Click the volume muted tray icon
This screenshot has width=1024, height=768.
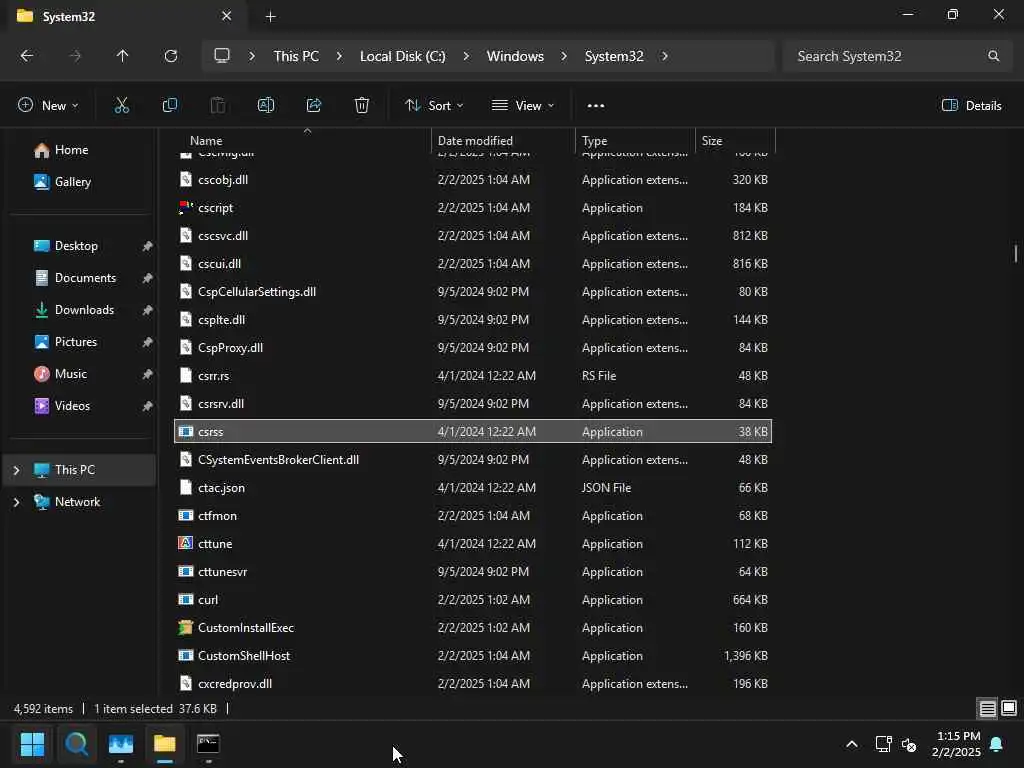click(x=909, y=744)
